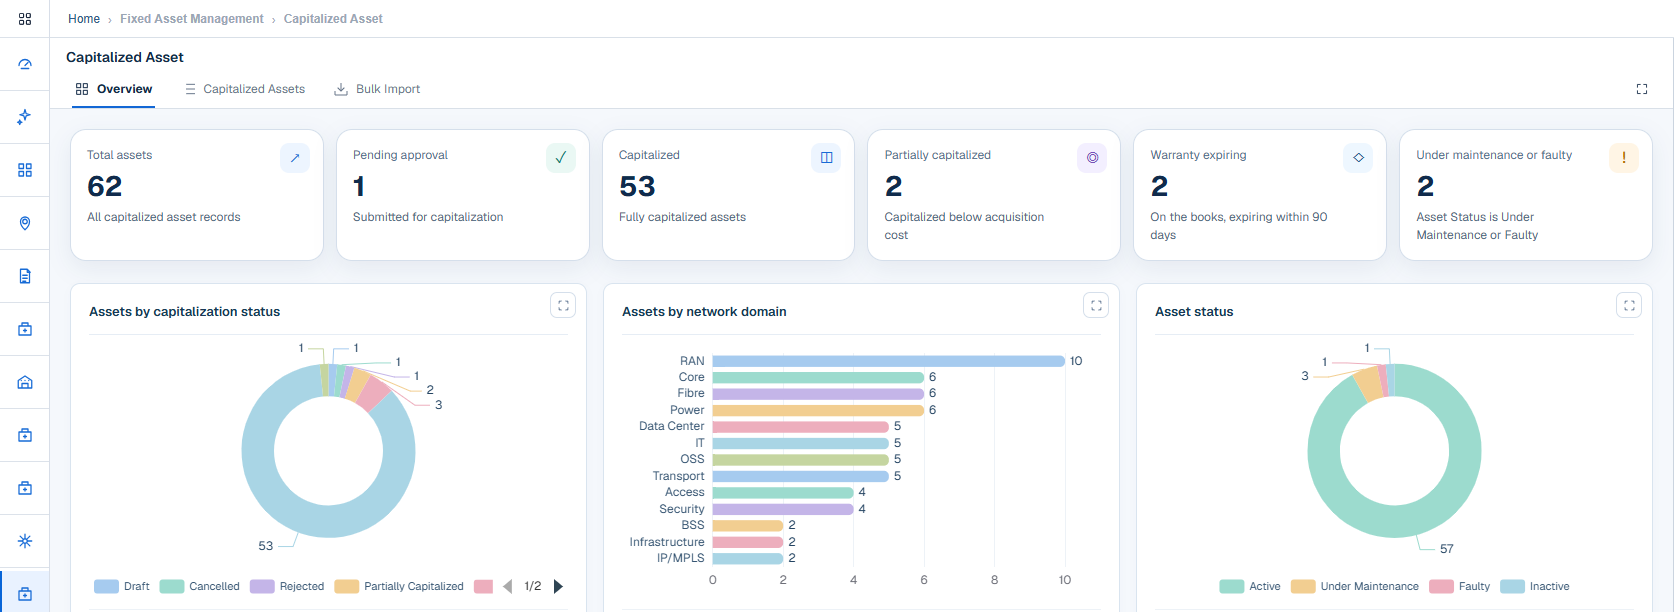Click exclamation icon on Under maintenance card
Viewport: 1674px width, 612px height.
click(1624, 158)
